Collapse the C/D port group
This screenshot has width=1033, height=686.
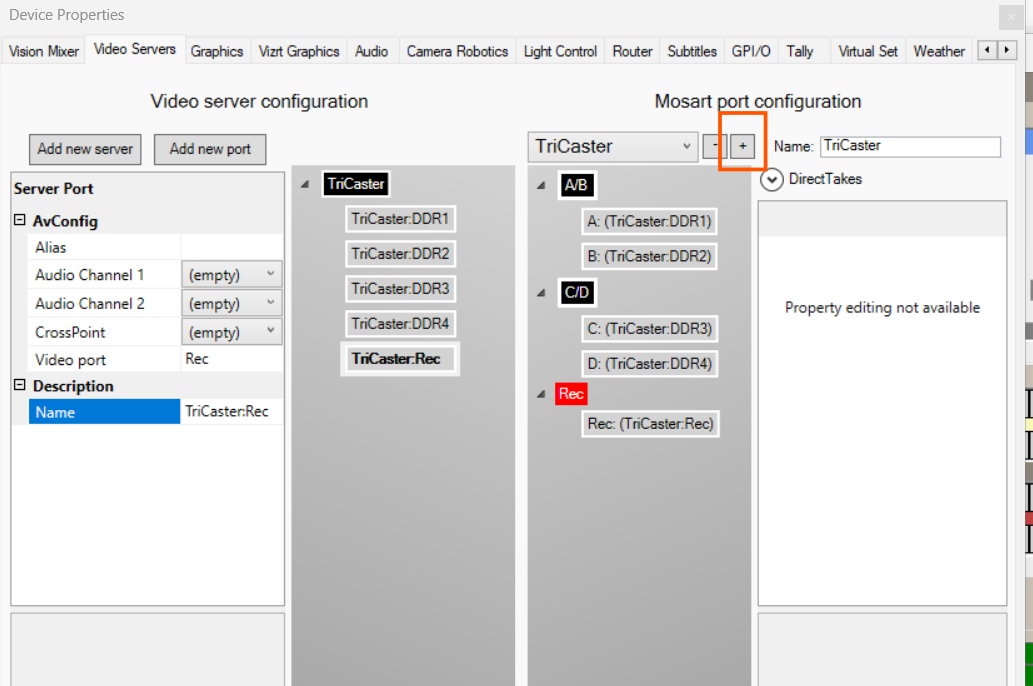tap(541, 293)
